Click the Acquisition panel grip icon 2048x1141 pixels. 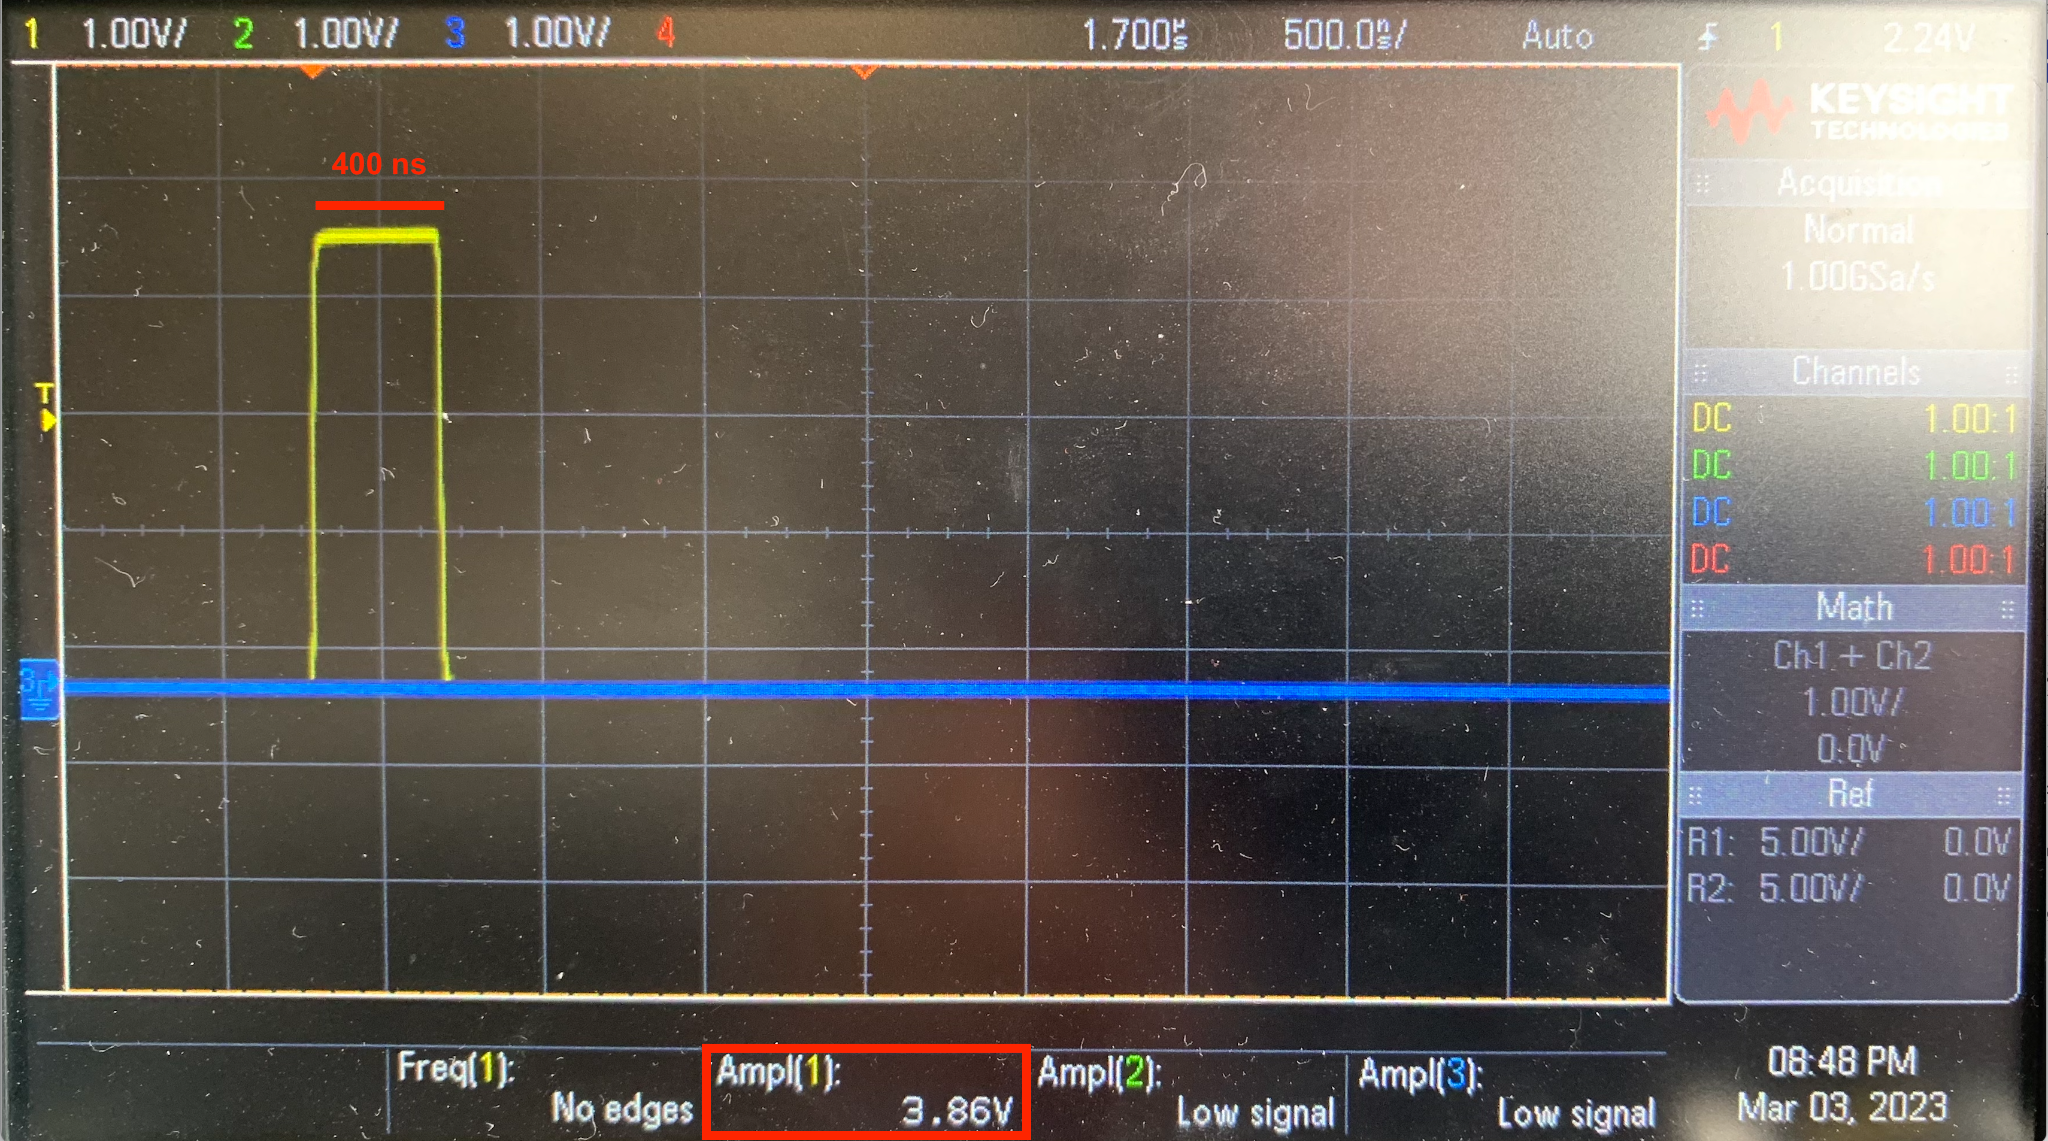pos(1702,183)
